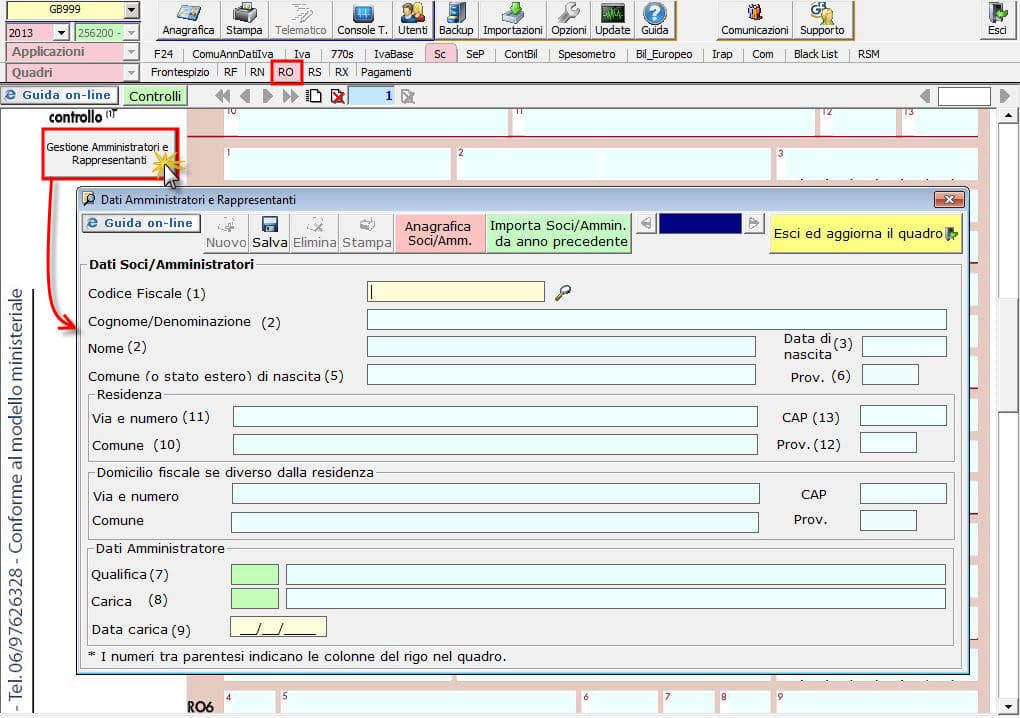
Task: Click the Data carica date field
Action: pyautogui.click(x=278, y=628)
